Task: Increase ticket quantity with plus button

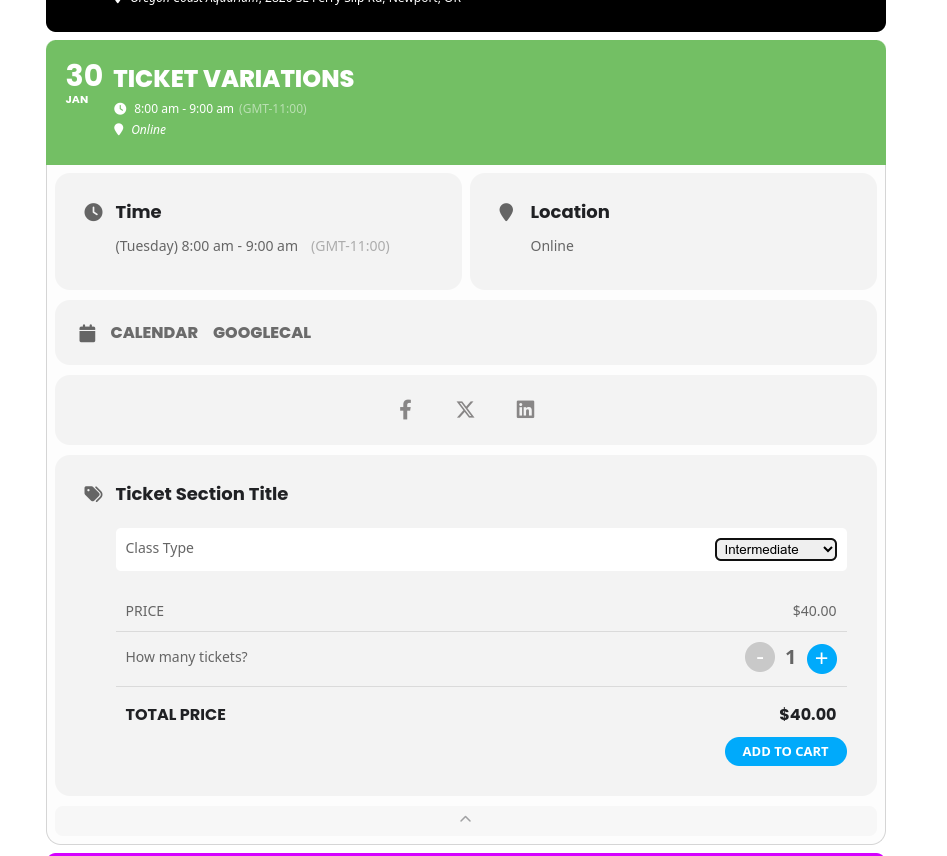Action: (821, 658)
